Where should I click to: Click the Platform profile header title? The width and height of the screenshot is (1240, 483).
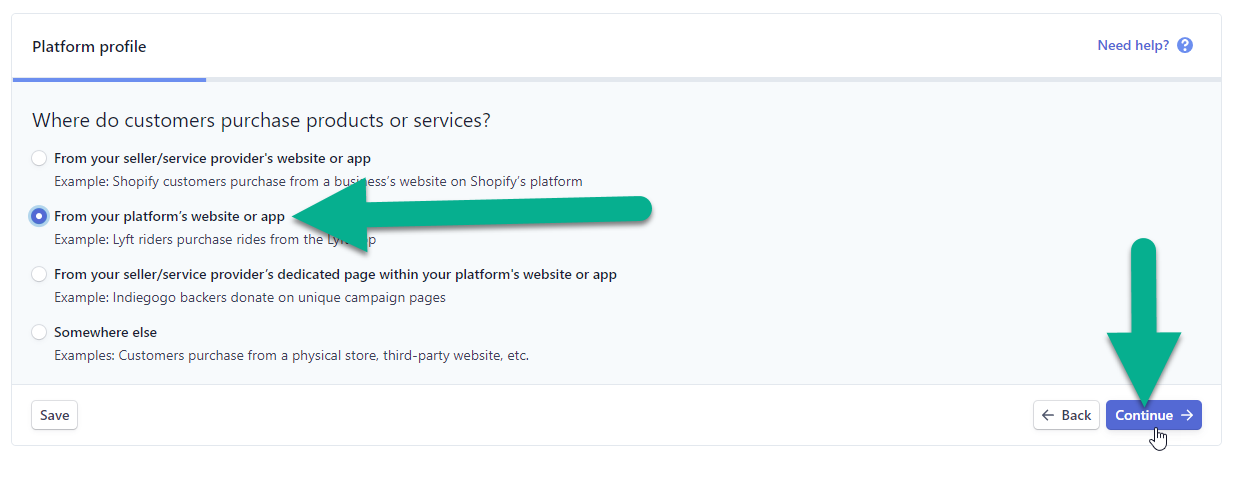(89, 47)
